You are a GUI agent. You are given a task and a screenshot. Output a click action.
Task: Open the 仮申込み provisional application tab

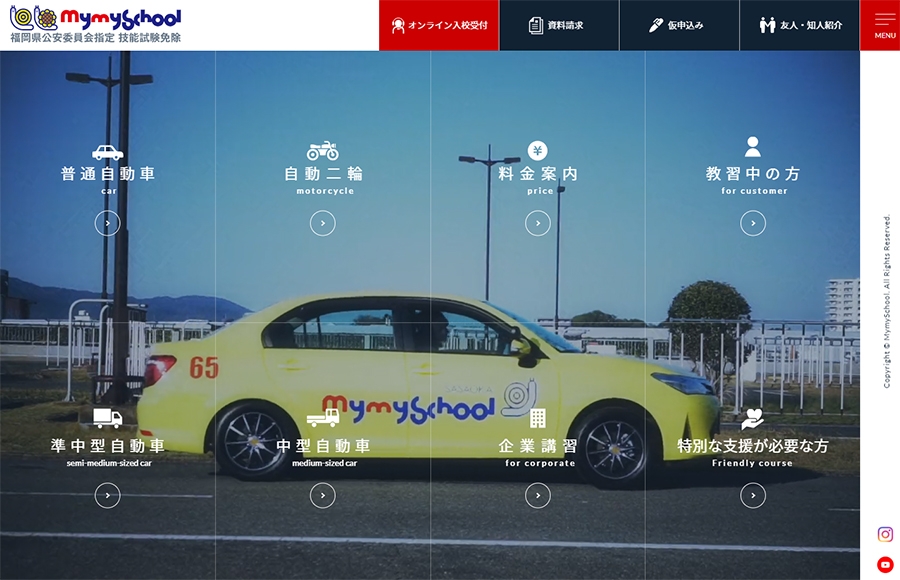[680, 25]
